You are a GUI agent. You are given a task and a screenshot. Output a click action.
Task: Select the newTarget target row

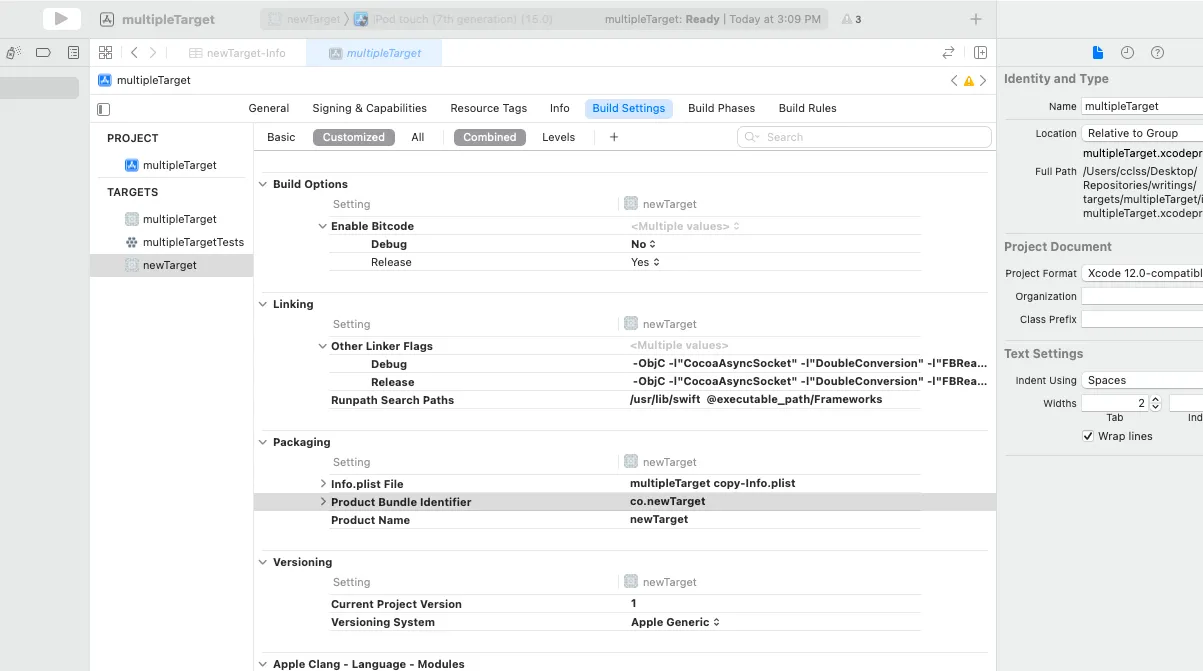[171, 265]
